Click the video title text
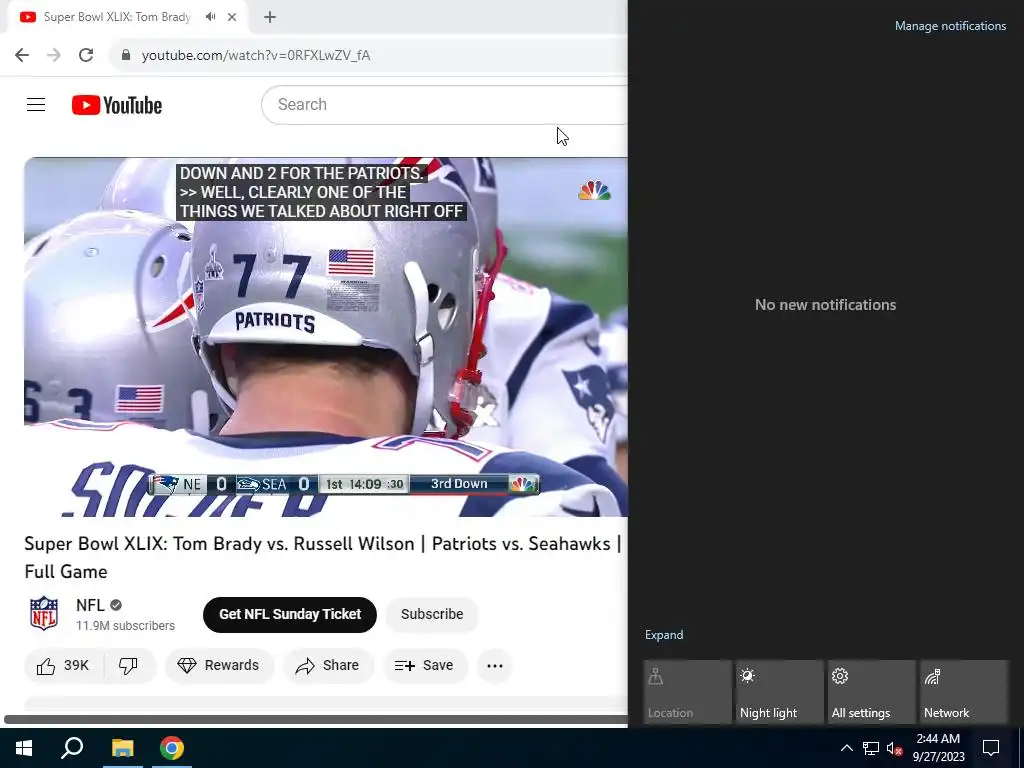Image resolution: width=1024 pixels, height=768 pixels. coord(323,557)
